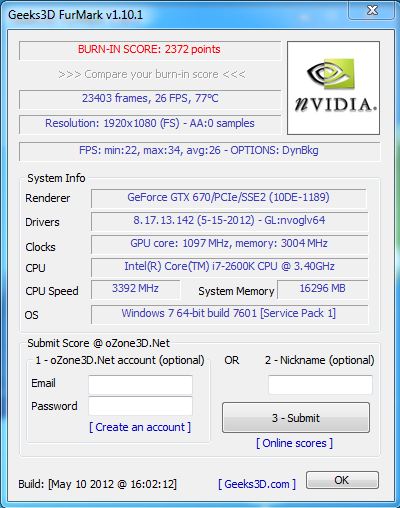Click the Windows 7 64-bit build OS value
Screen dimensions: 400x508
229,313
